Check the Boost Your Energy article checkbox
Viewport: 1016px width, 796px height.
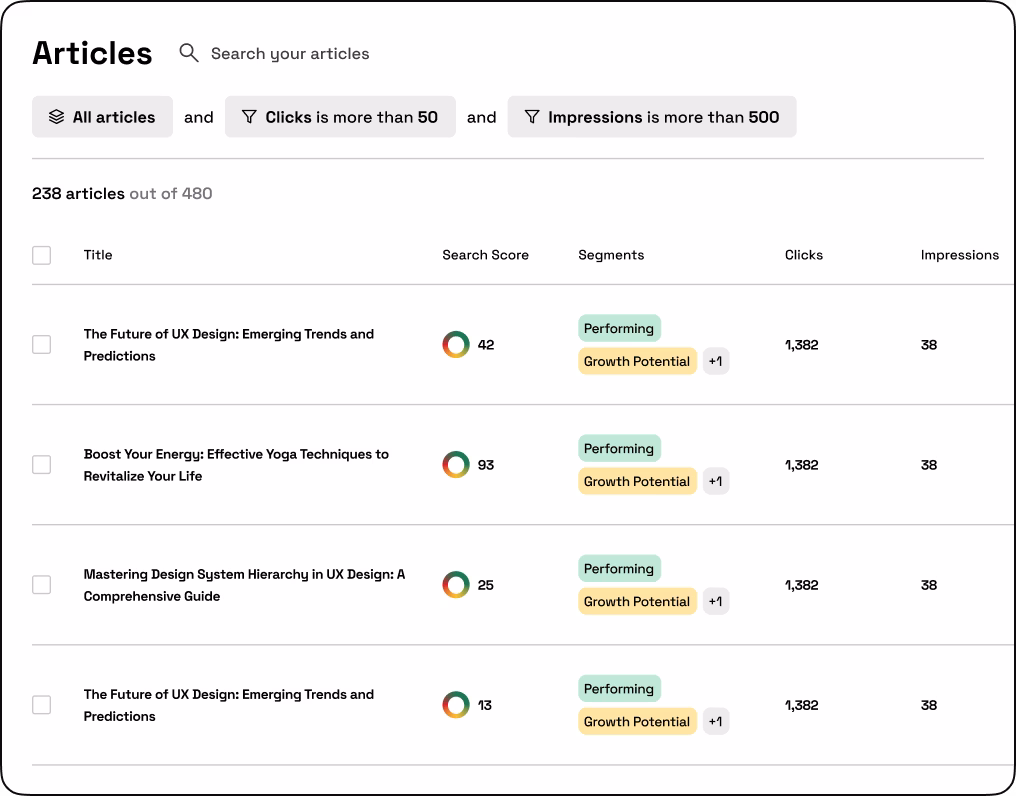(x=42, y=465)
